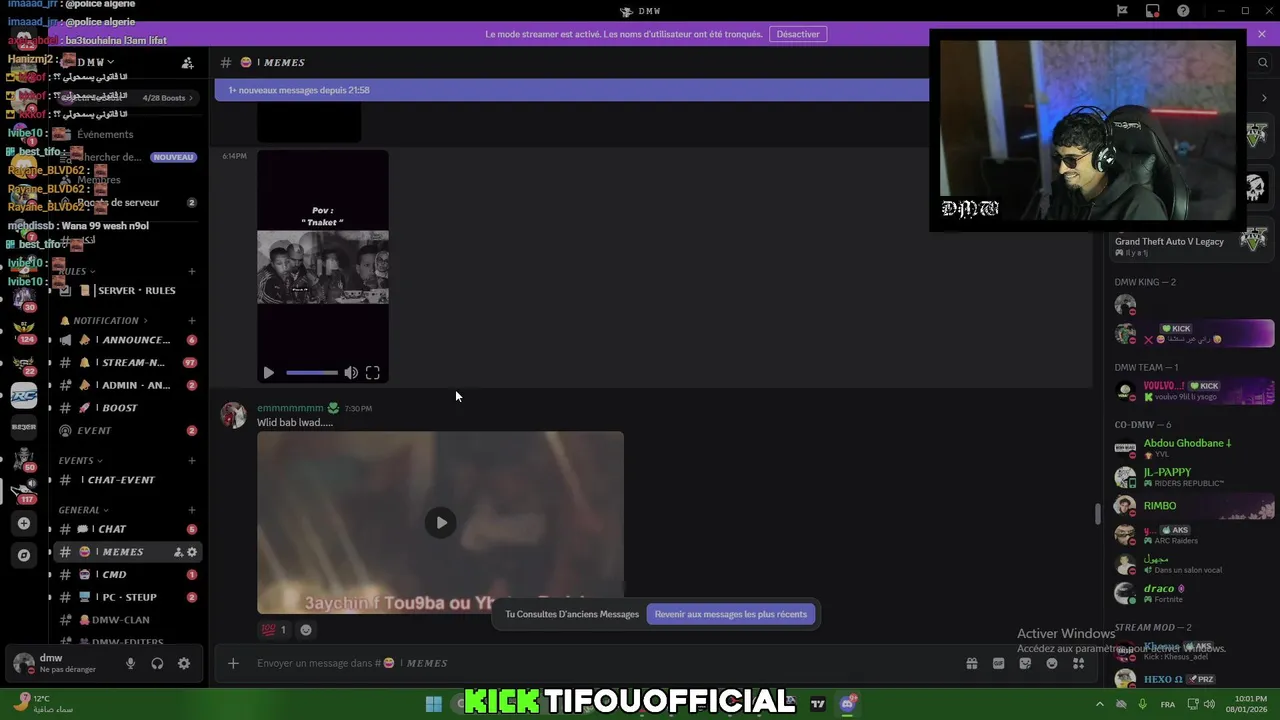
Task: Add channel to RULES category
Action: (x=192, y=271)
